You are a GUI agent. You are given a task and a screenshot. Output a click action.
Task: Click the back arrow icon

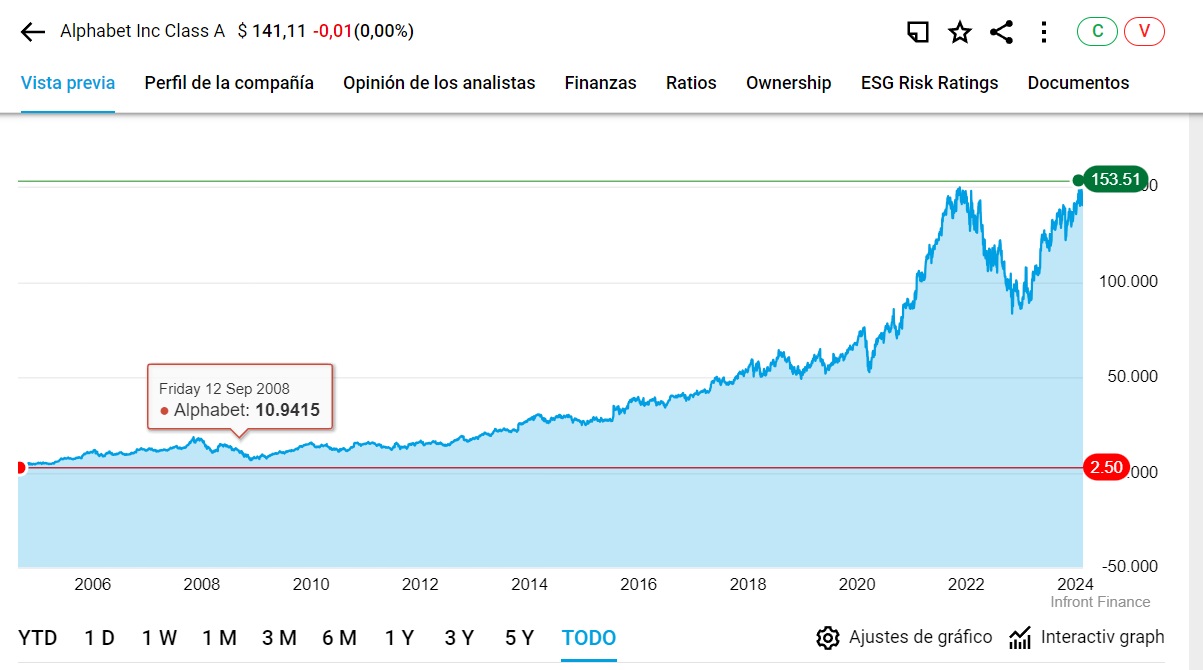33,32
